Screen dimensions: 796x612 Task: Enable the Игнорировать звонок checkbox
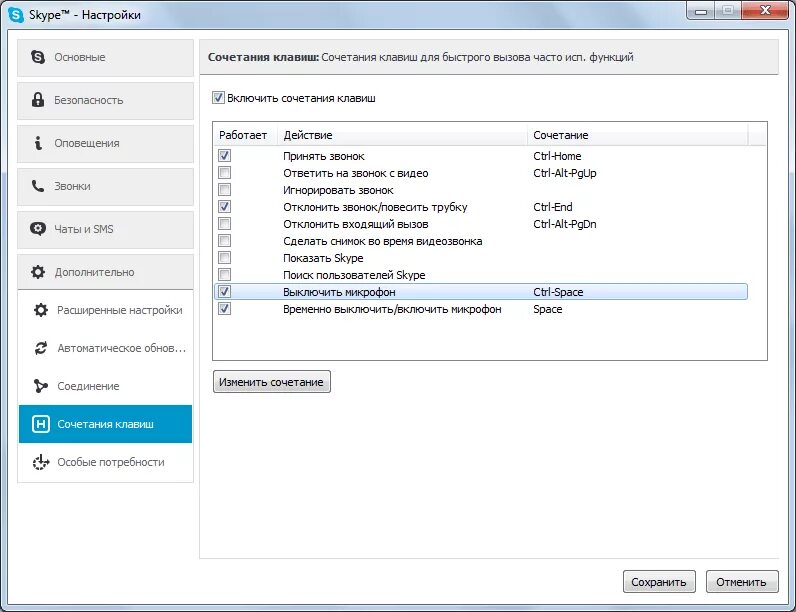(x=224, y=189)
